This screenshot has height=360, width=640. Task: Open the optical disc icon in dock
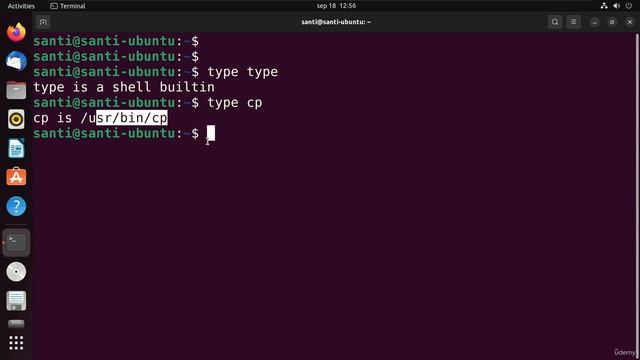coord(16,272)
